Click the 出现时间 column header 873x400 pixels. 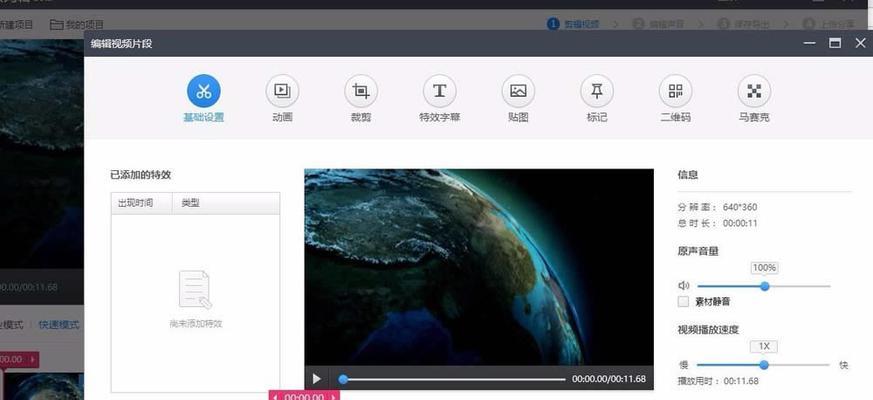tap(141, 203)
